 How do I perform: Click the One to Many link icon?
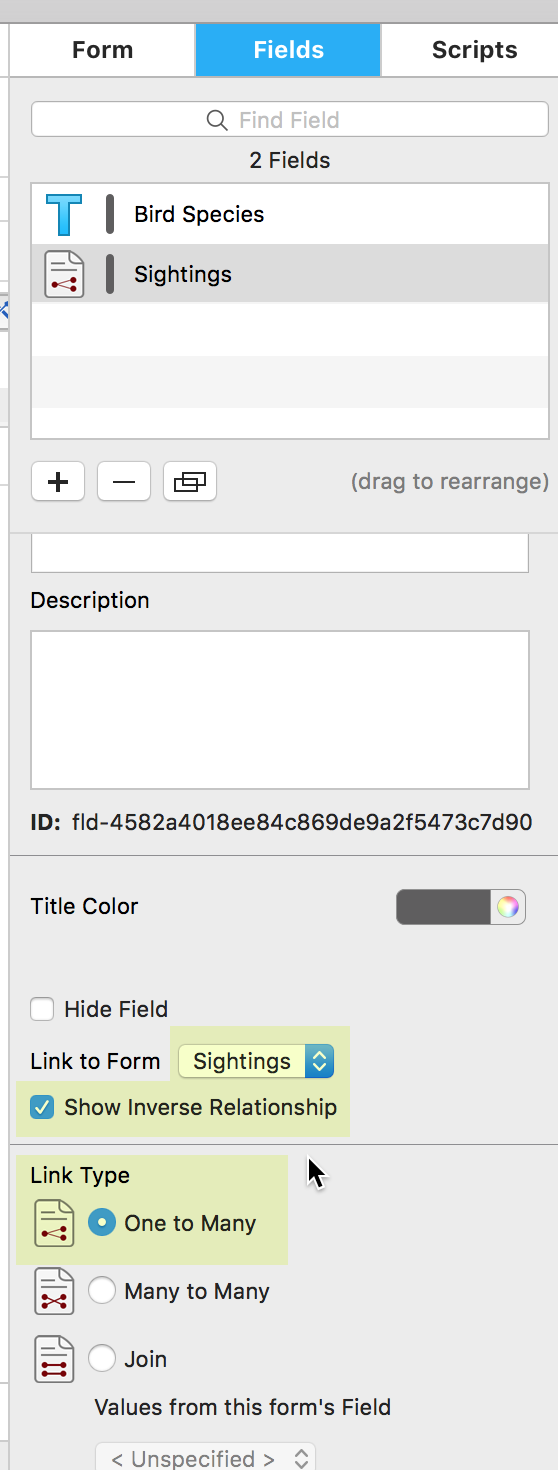(x=54, y=1224)
